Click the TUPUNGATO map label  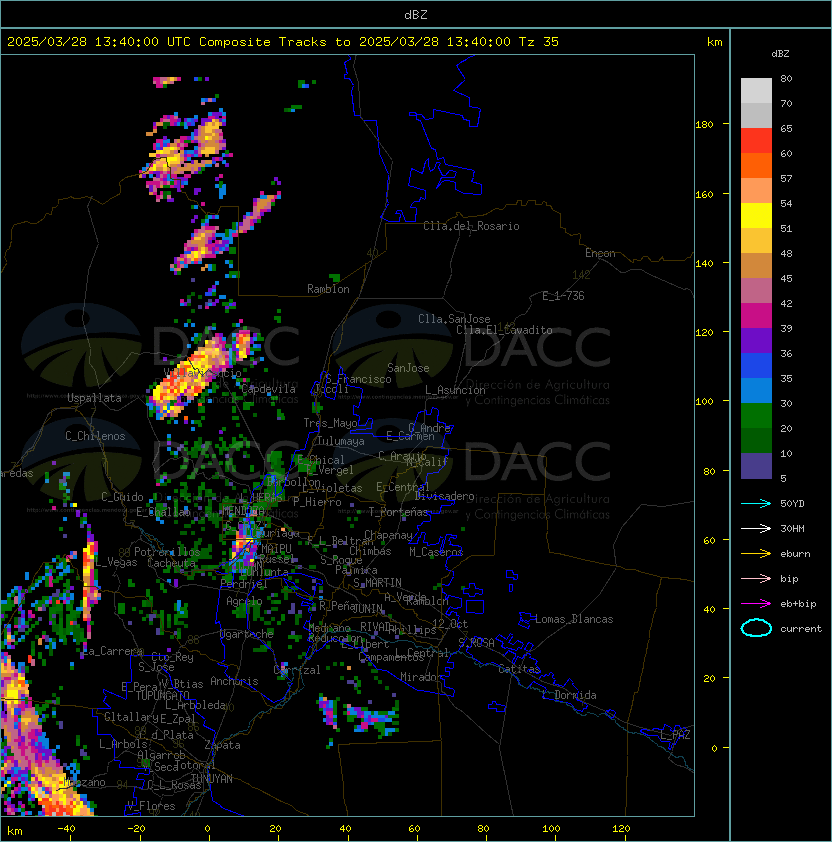[x=162, y=696]
